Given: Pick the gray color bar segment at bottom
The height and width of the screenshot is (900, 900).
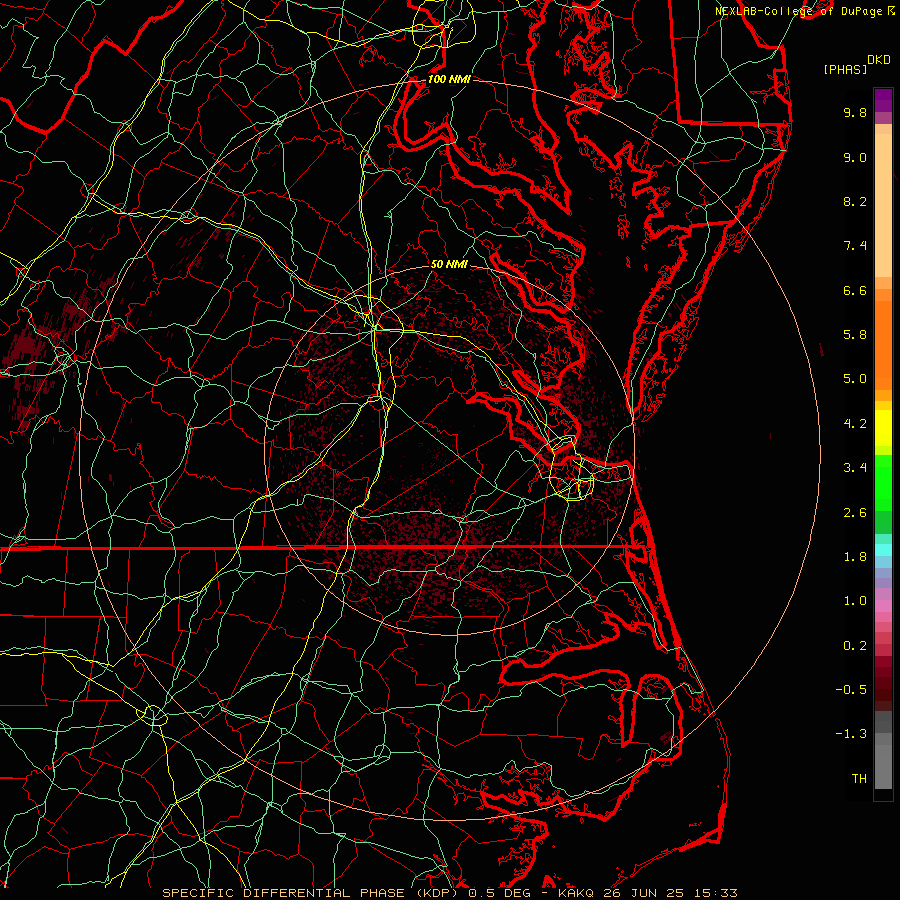Looking at the screenshot, I should 883,766.
